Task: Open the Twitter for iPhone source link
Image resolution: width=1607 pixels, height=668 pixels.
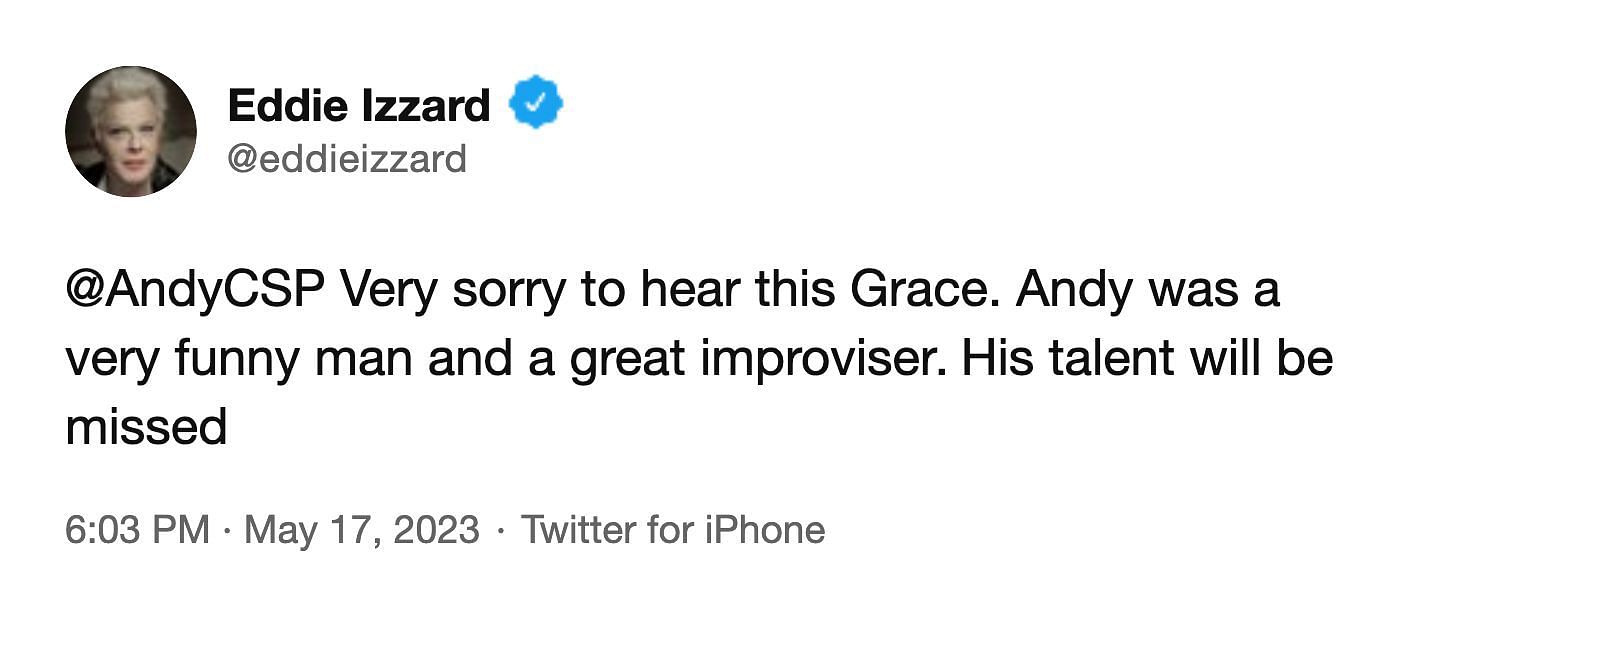Action: 673,530
